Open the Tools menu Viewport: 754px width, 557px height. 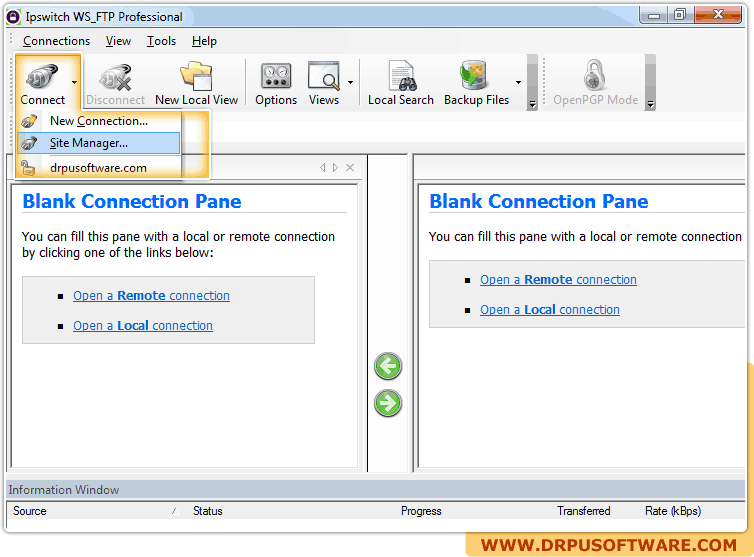[x=162, y=41]
